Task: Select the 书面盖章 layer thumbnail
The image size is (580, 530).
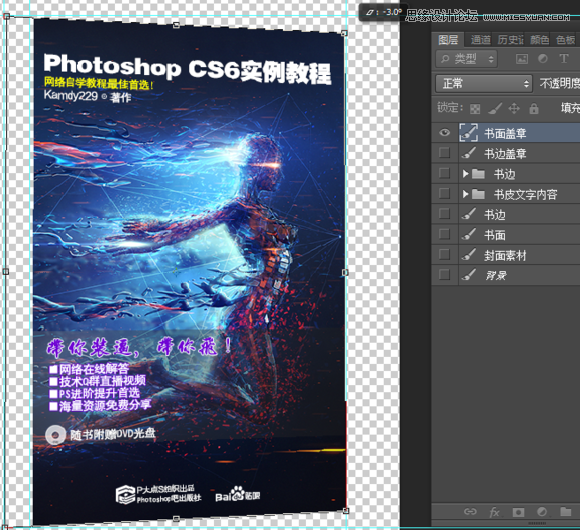Action: click(469, 133)
